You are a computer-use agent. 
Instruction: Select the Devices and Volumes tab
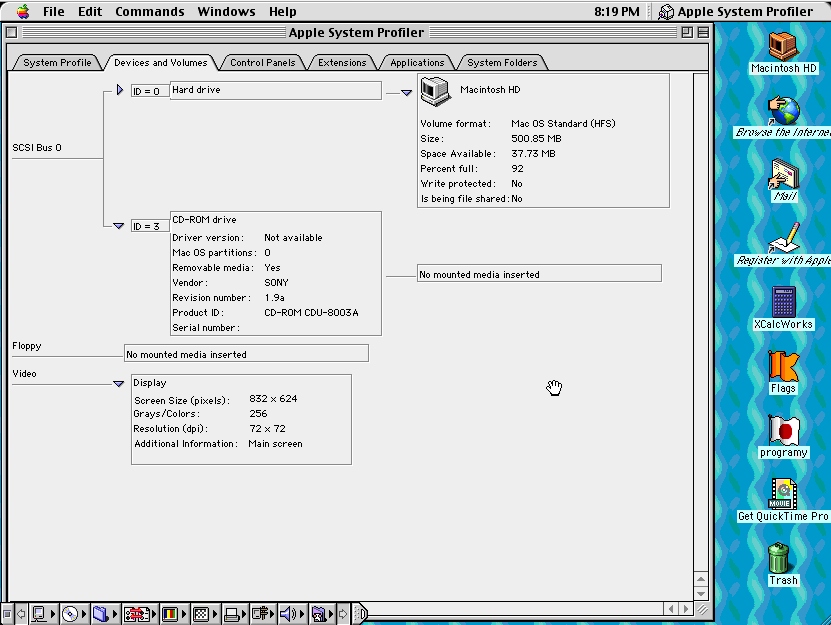click(161, 63)
